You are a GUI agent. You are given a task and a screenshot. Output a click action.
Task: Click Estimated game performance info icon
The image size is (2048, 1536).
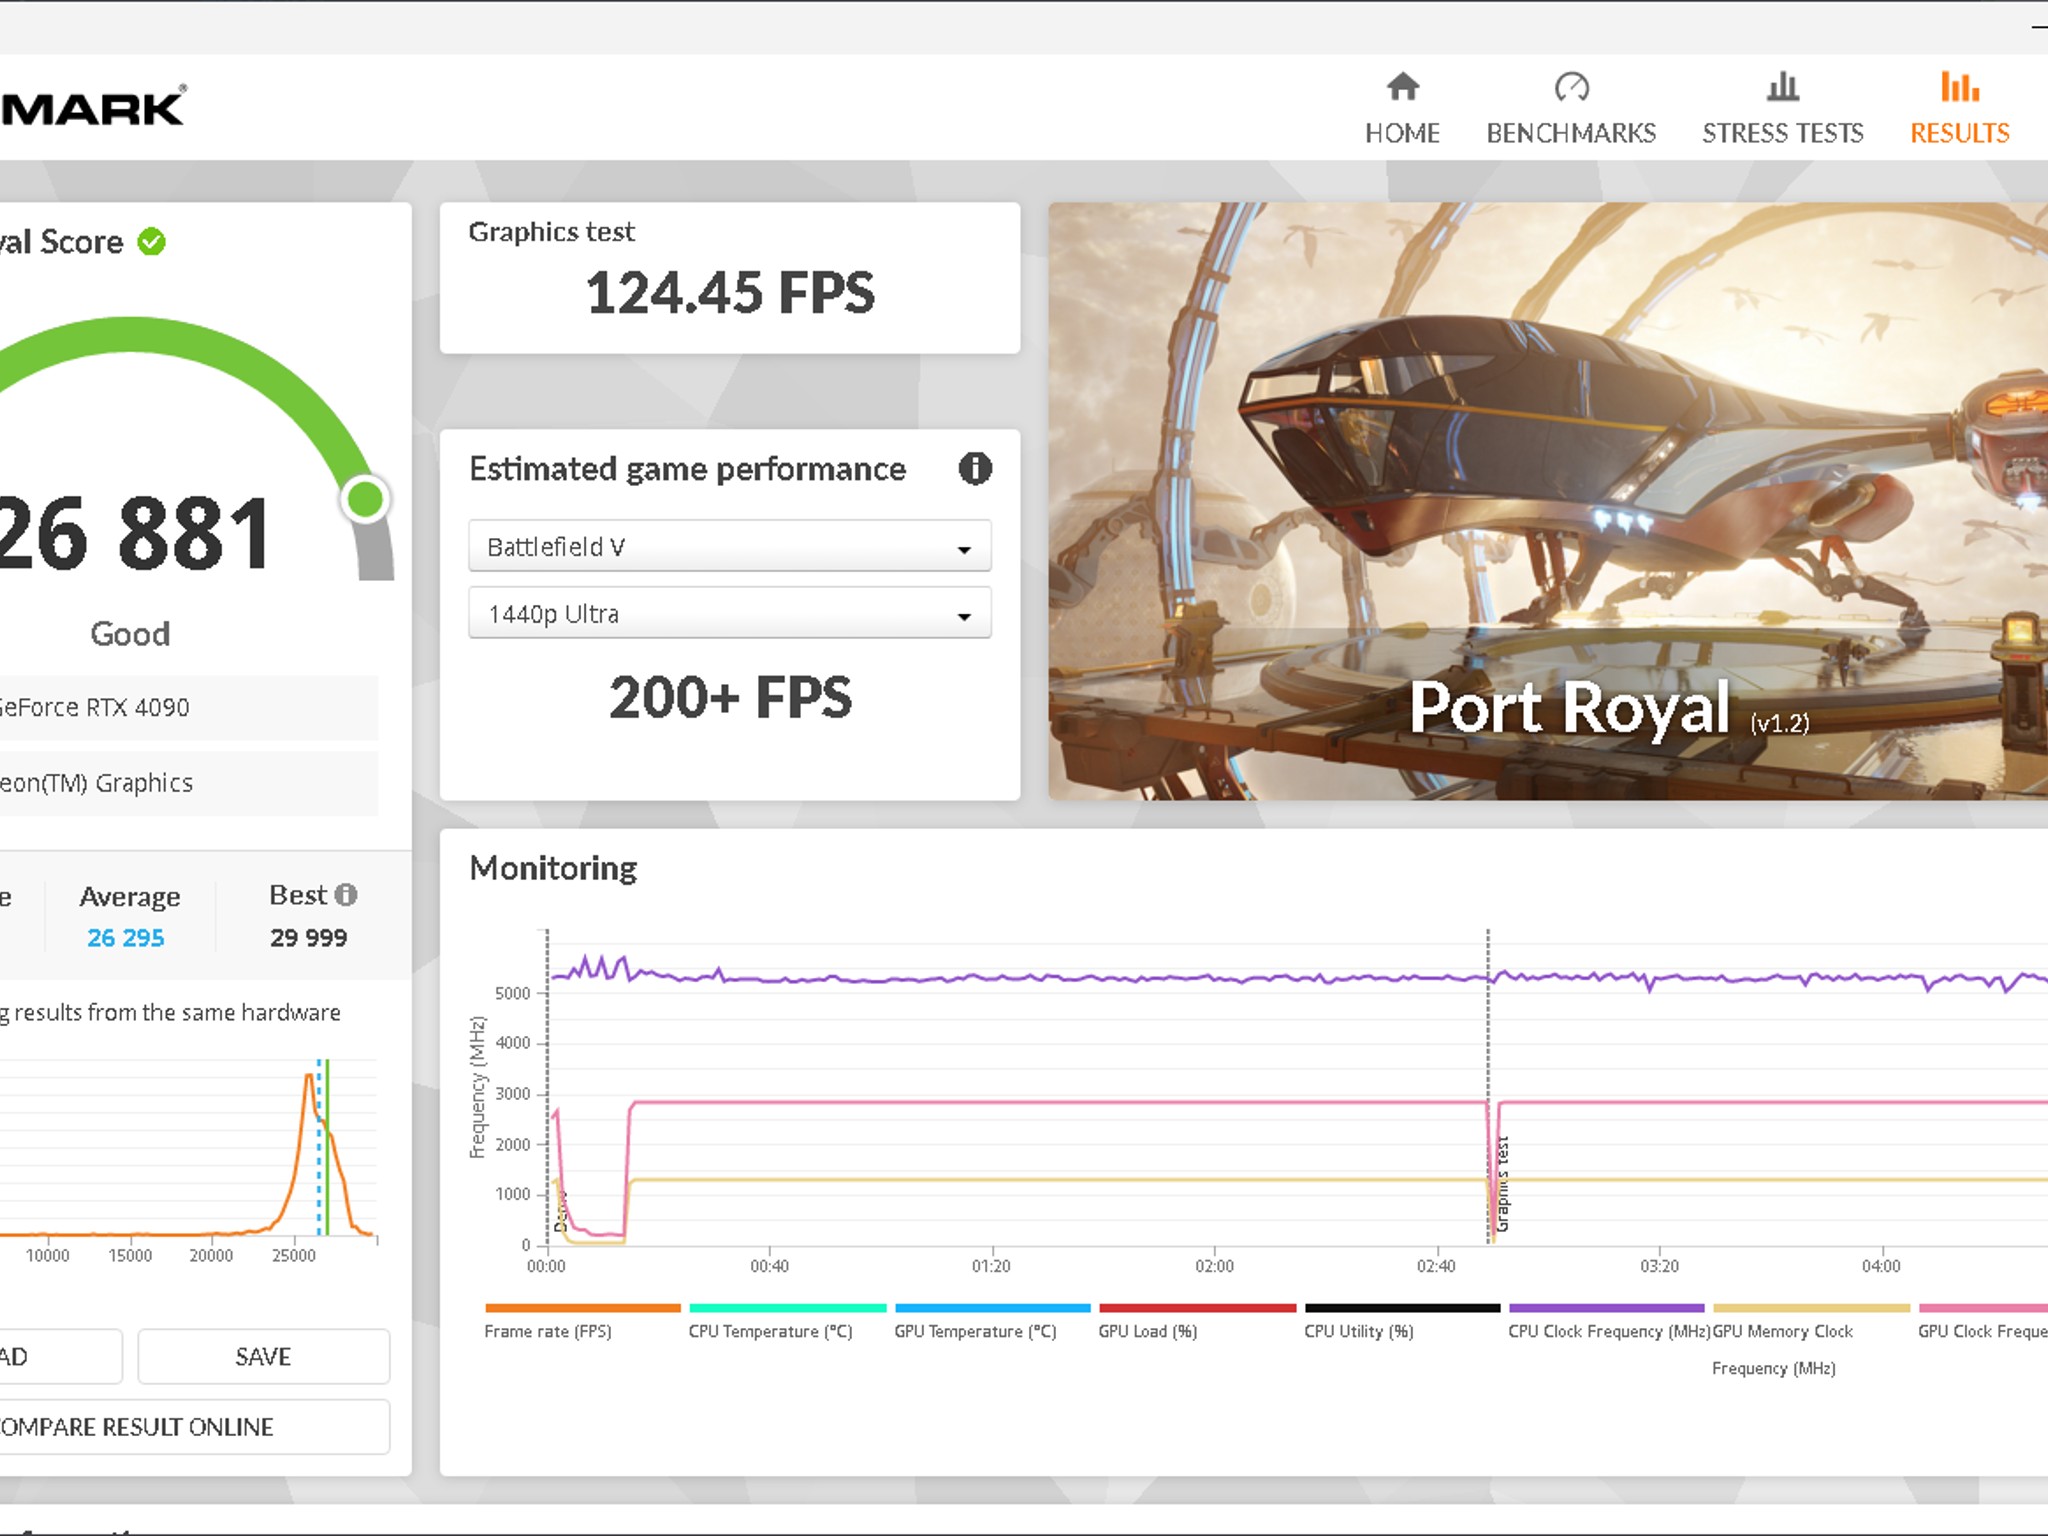pos(975,468)
